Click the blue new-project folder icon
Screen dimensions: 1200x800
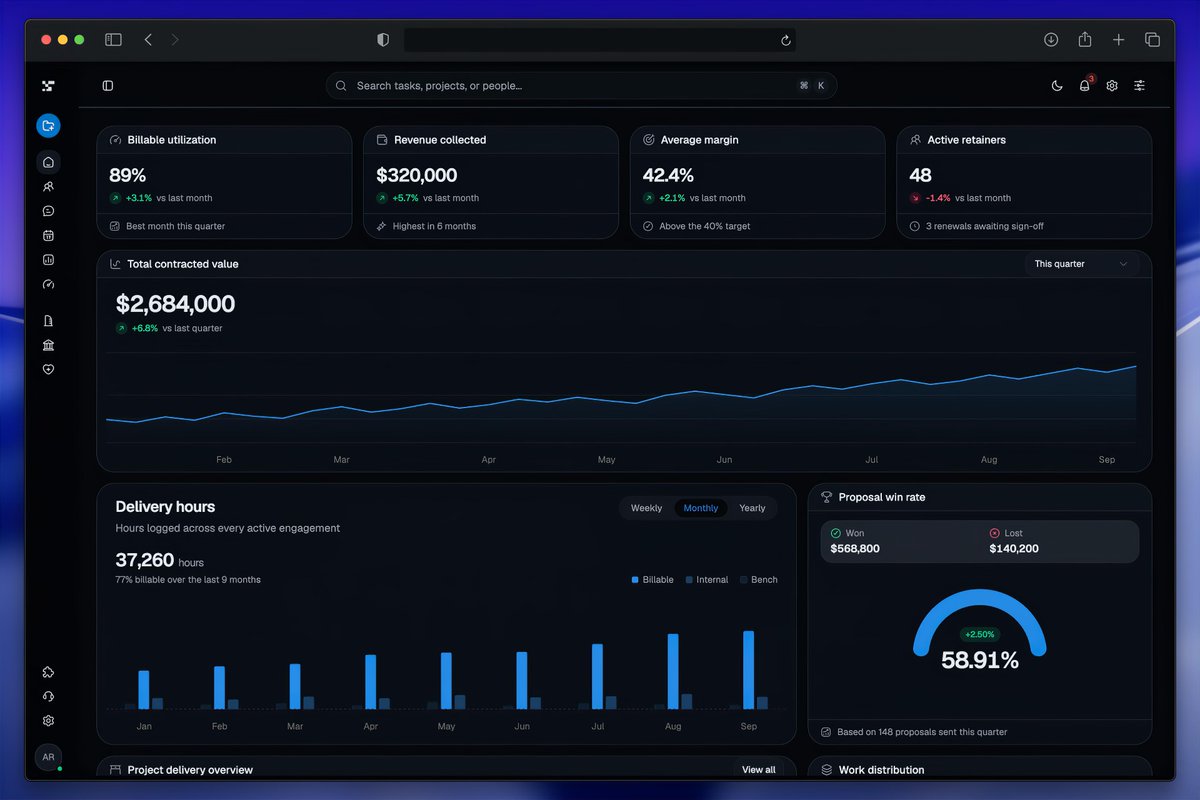pos(48,126)
